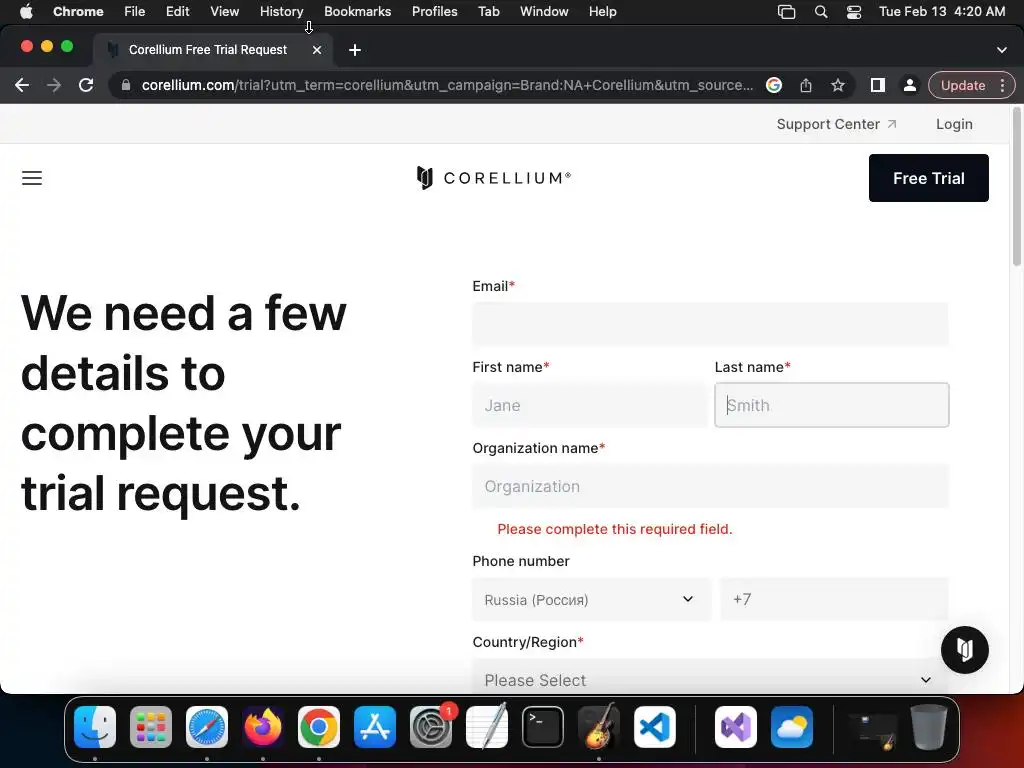
Task: Click the Google icon in address bar
Action: tap(774, 85)
